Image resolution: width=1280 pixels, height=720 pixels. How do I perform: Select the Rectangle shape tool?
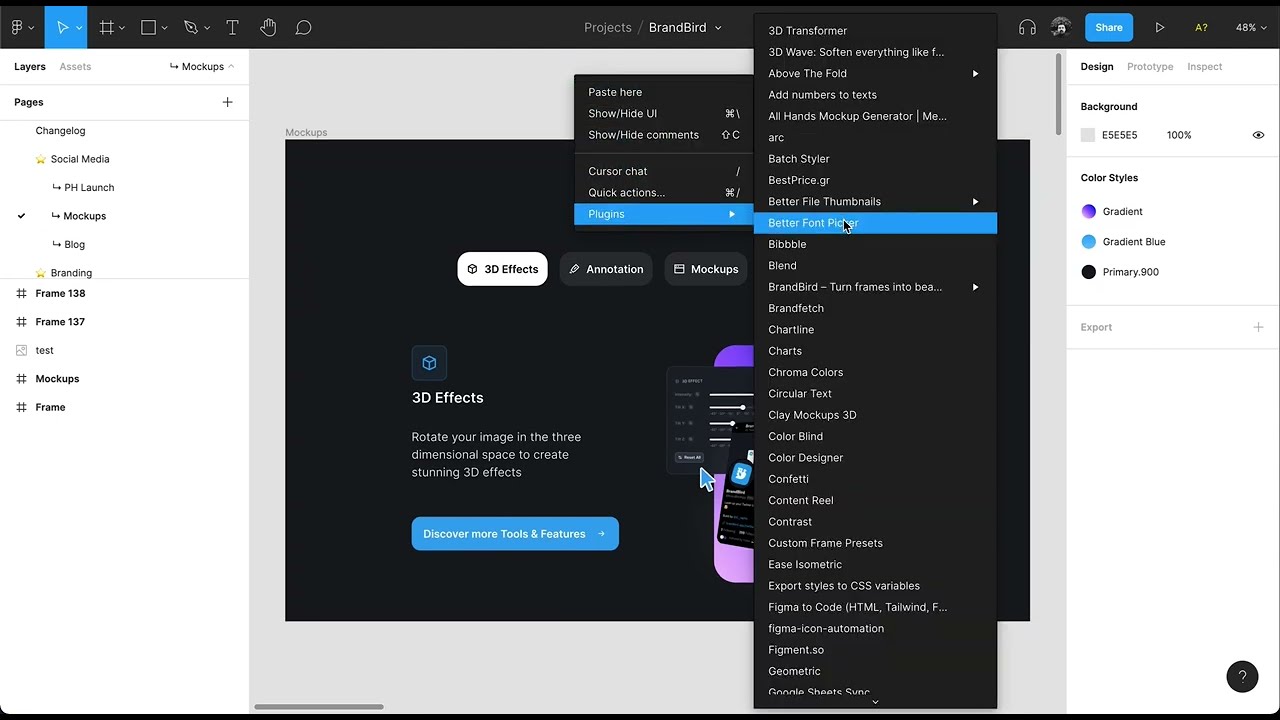[148, 28]
